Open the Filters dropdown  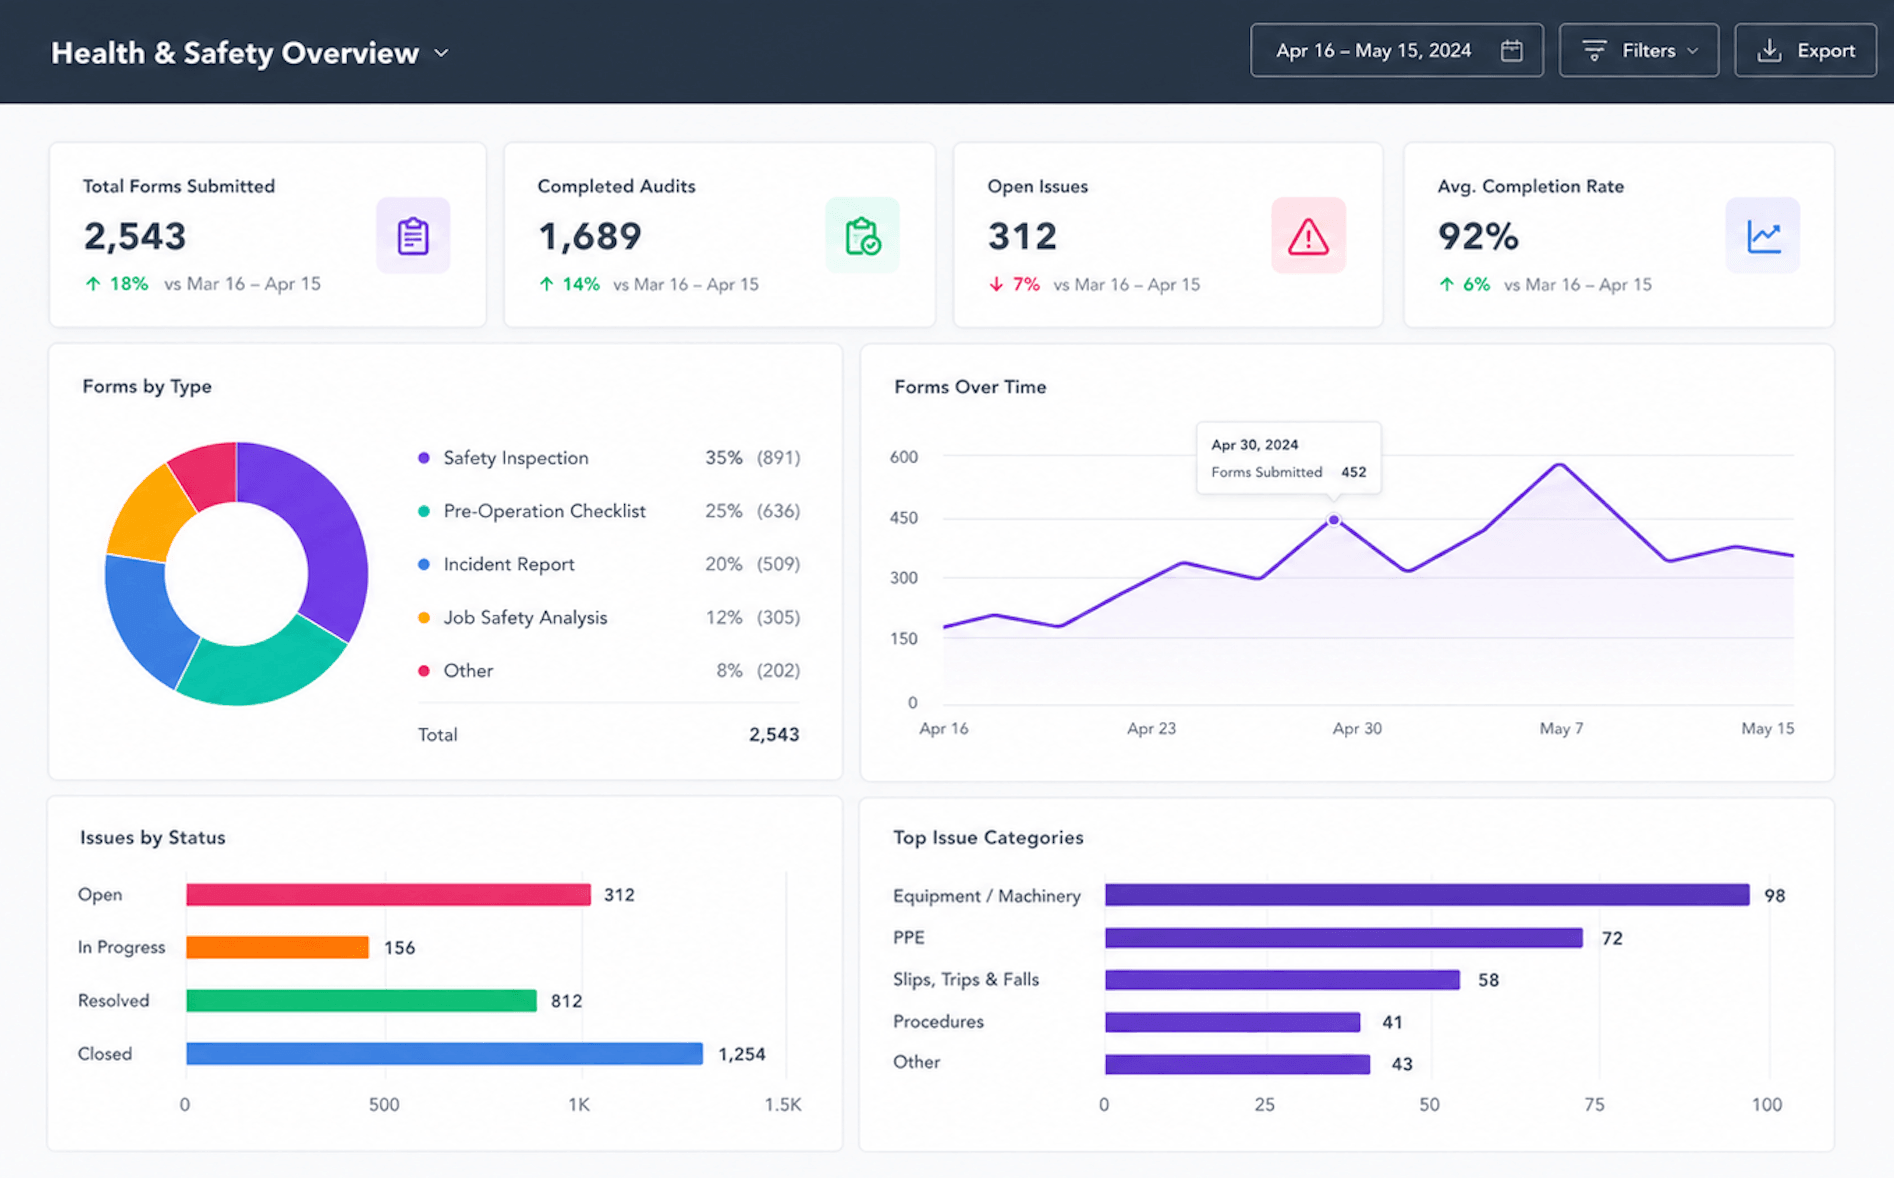(1638, 50)
